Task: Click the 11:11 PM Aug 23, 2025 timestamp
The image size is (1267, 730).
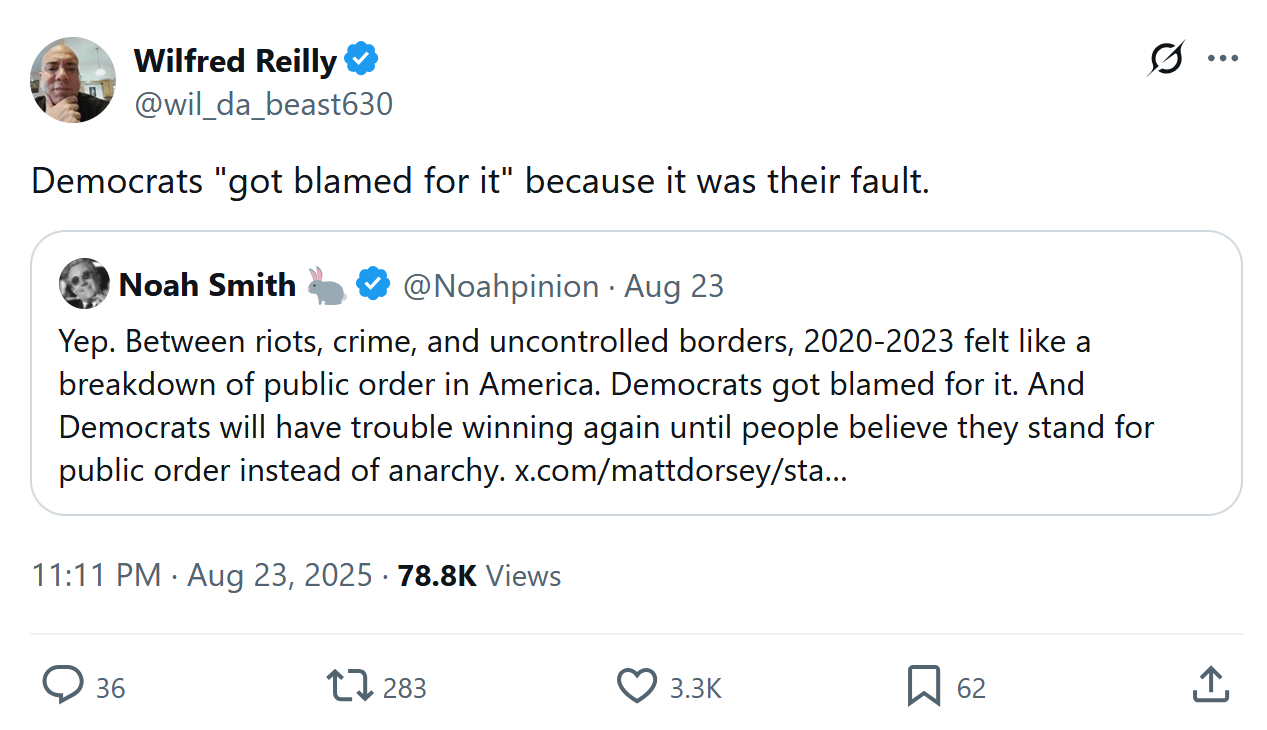Action: [201, 576]
